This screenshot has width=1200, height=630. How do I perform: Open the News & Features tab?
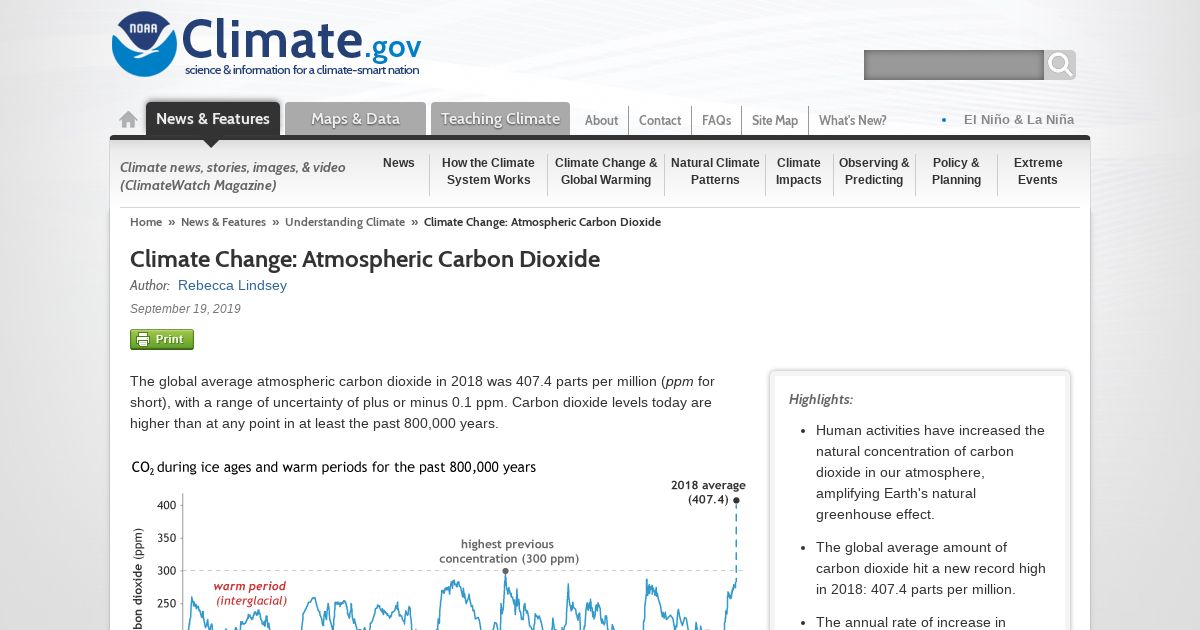[213, 119]
